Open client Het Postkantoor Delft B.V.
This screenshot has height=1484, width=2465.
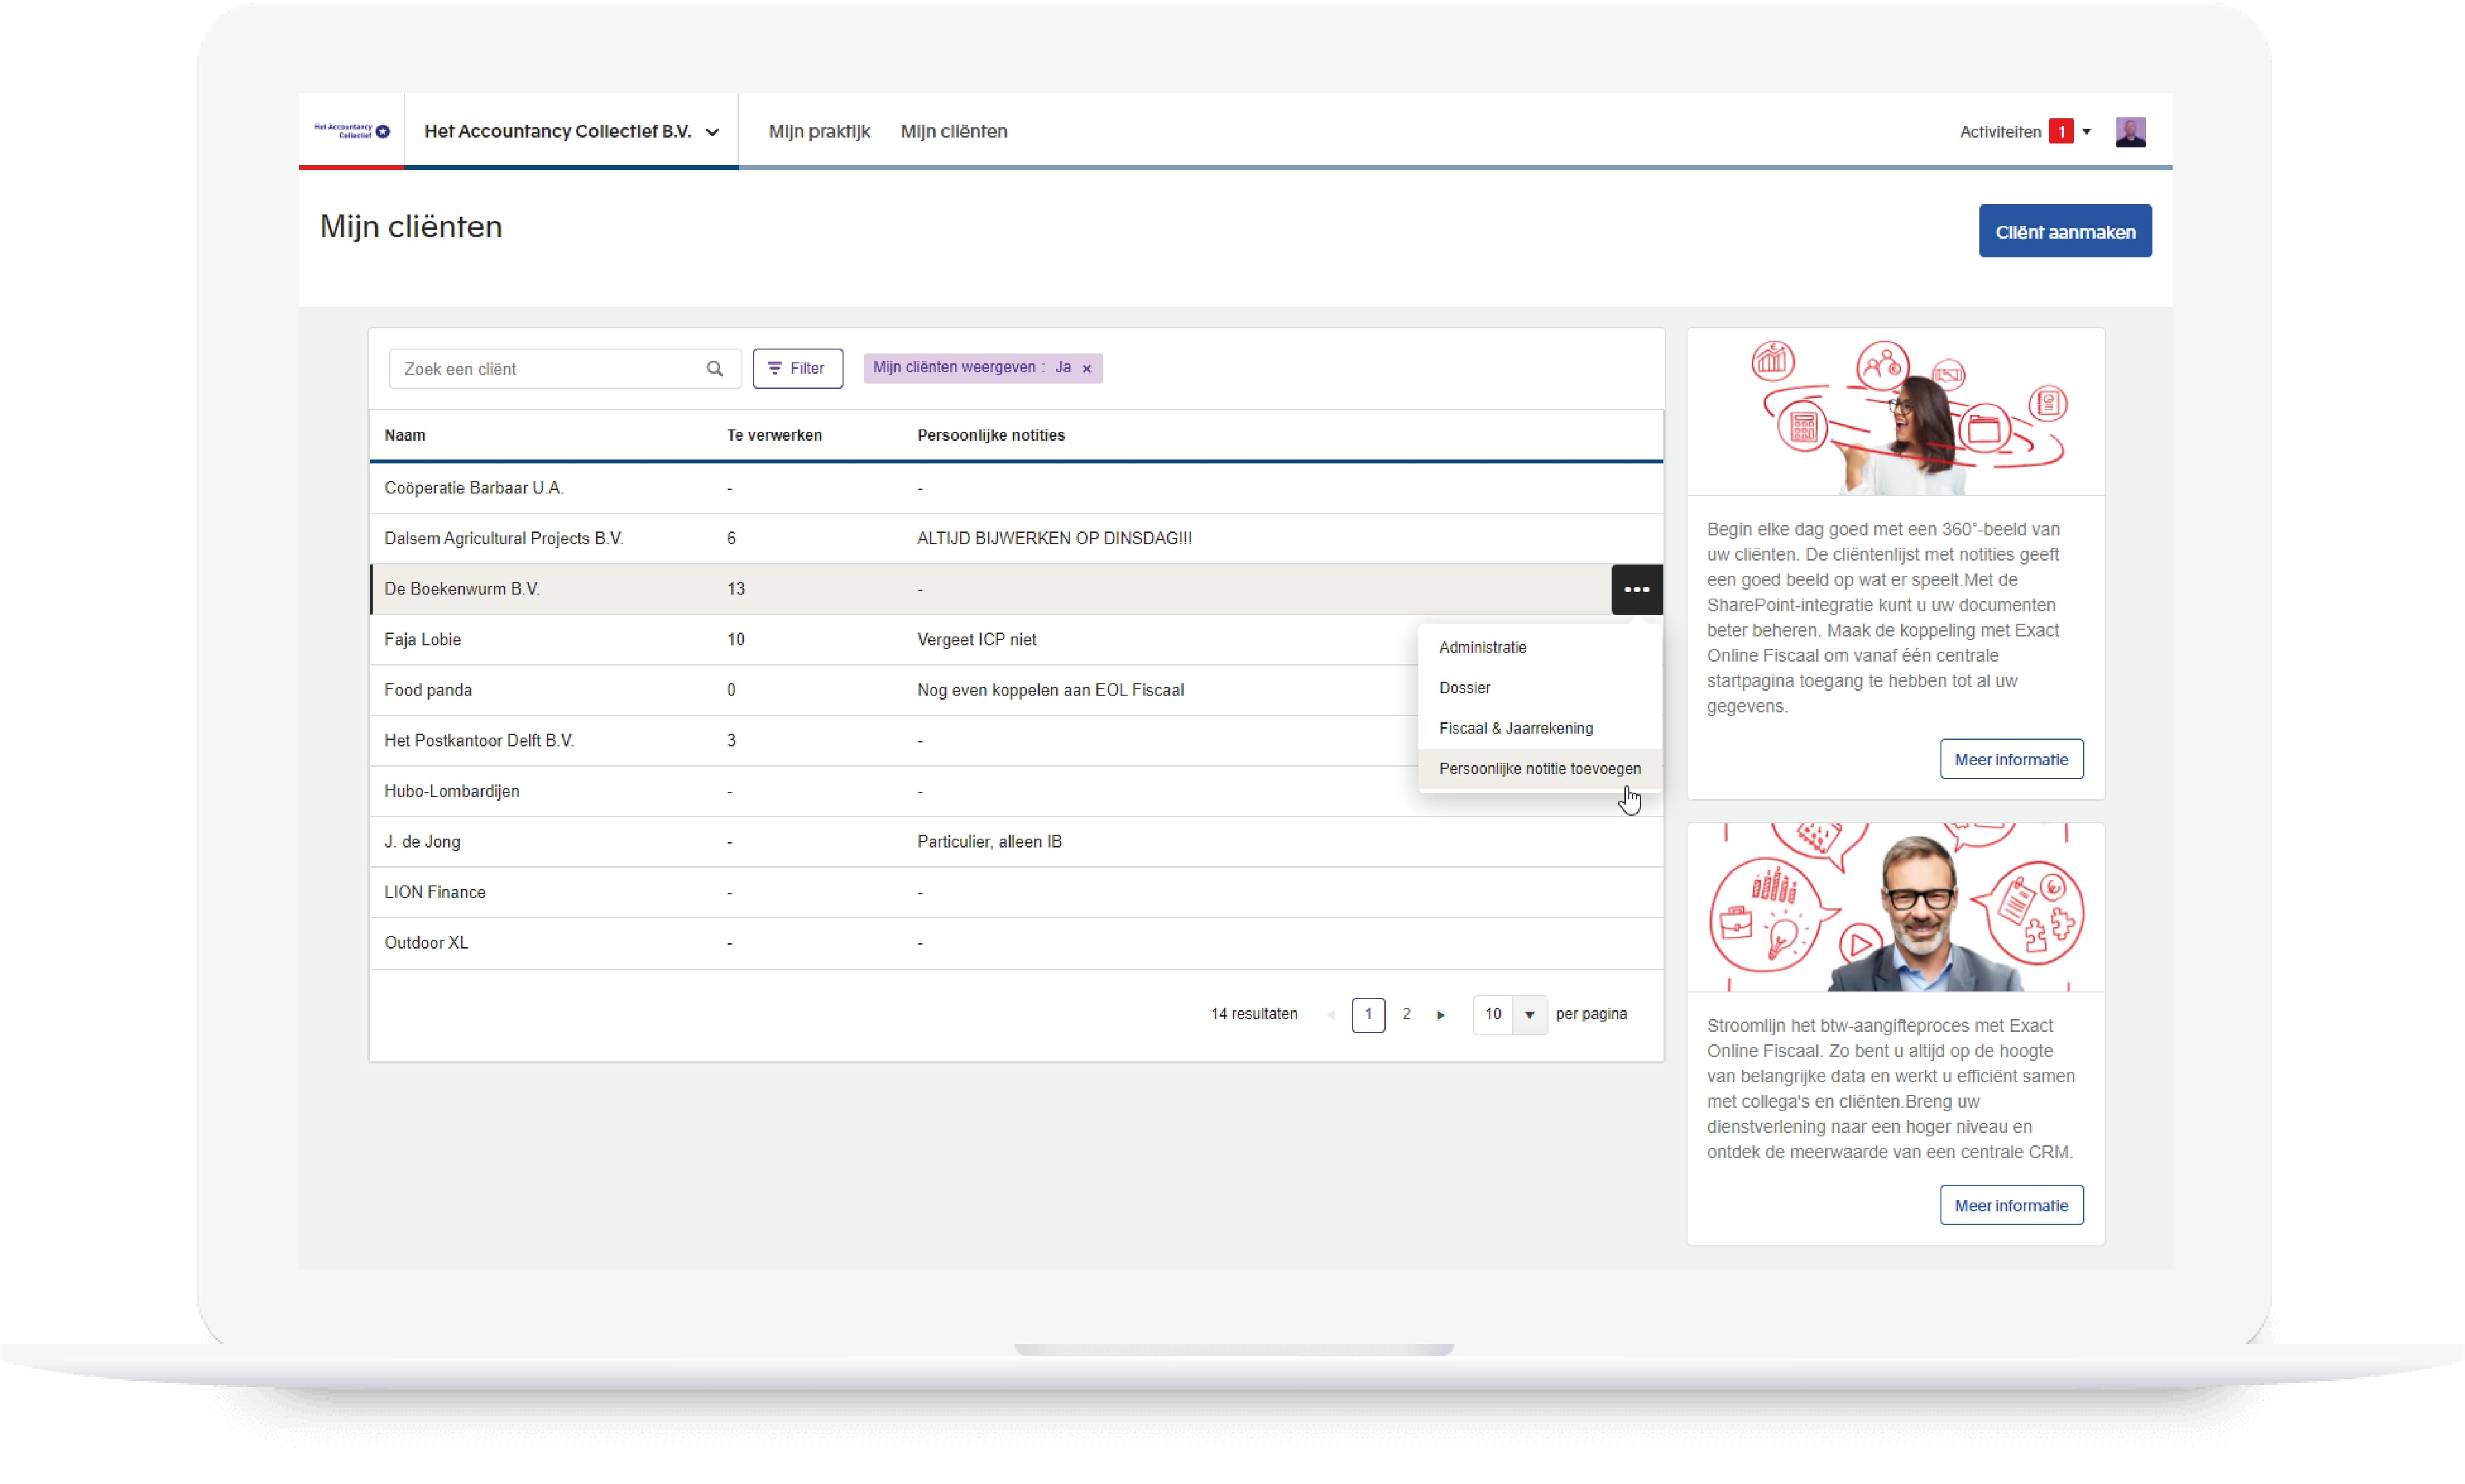point(479,741)
